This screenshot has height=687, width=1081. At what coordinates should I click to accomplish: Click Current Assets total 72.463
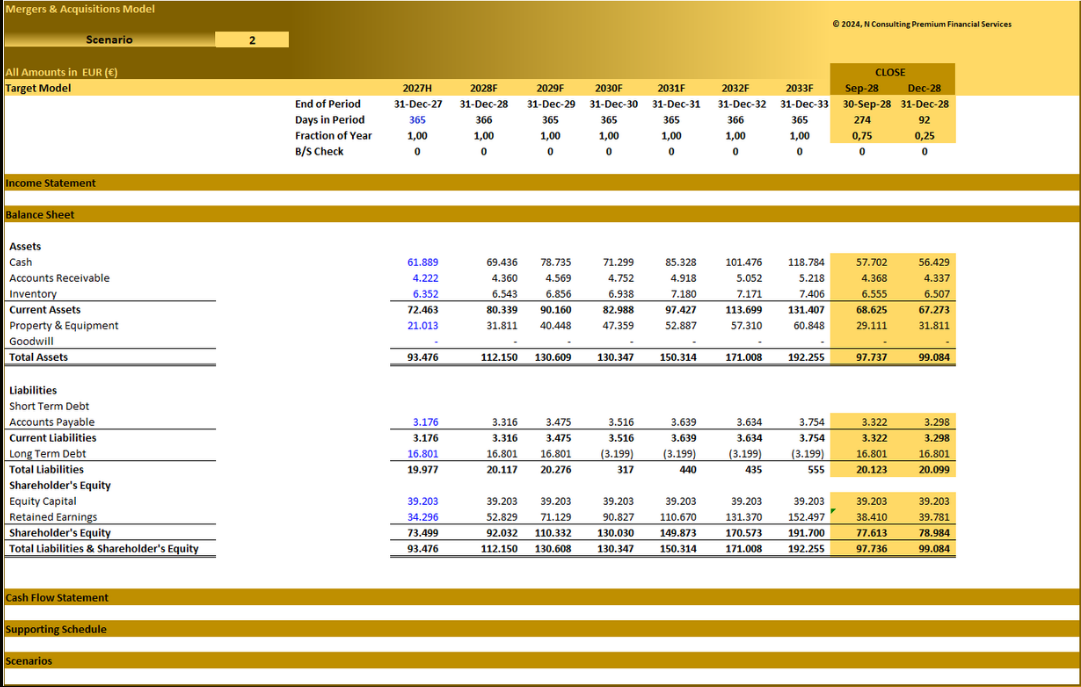(x=423, y=310)
